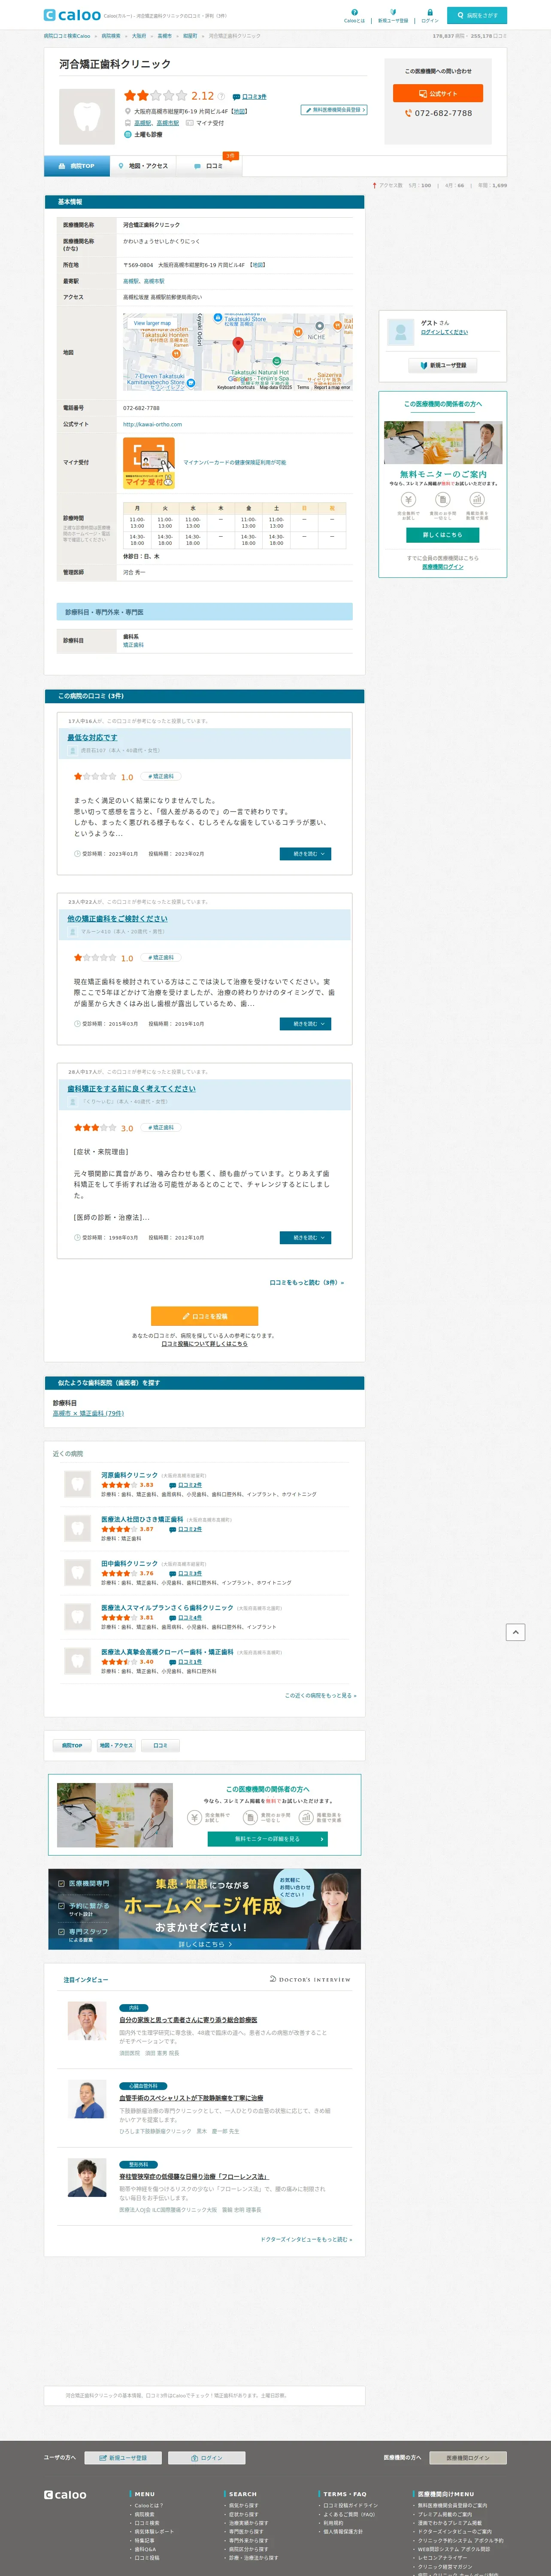Click 口コミをもっと読む (3件) link
This screenshot has height=2576, width=551.
(x=306, y=1282)
